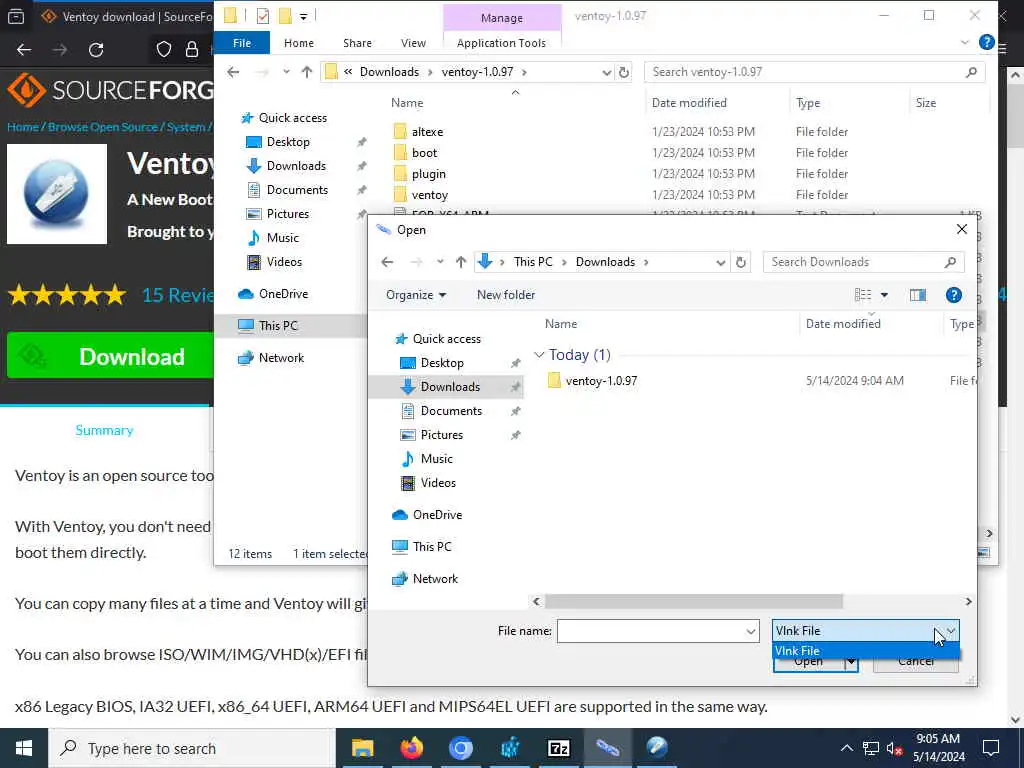The width and height of the screenshot is (1024, 768).
Task: Click New folder in Open dialog
Action: (506, 295)
